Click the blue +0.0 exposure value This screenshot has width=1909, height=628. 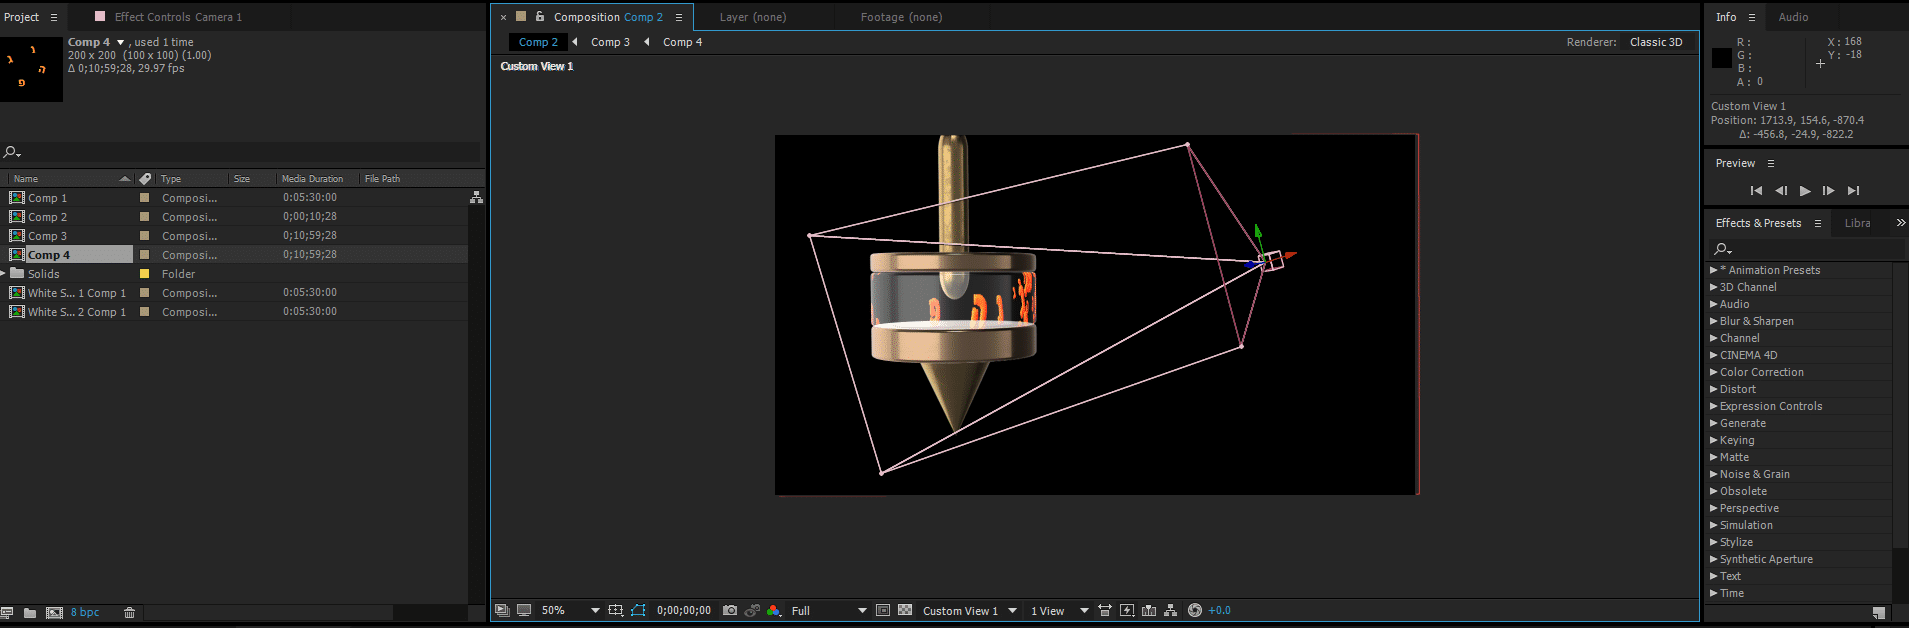tap(1219, 610)
